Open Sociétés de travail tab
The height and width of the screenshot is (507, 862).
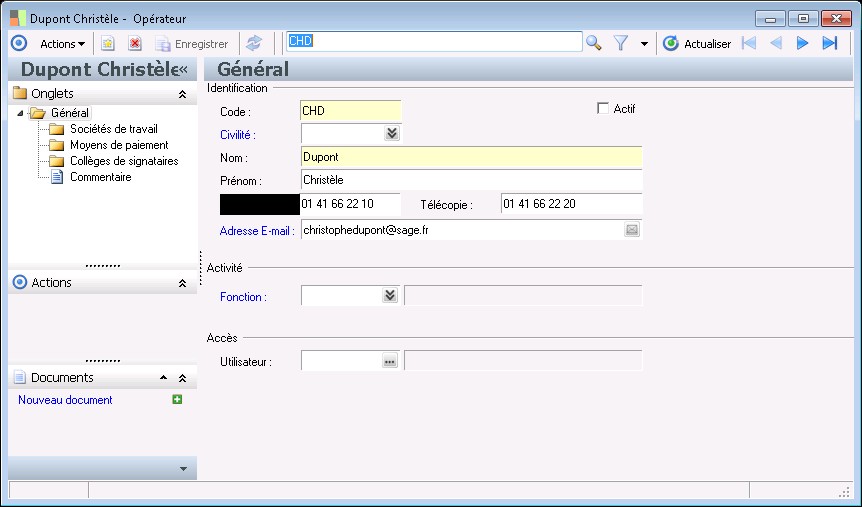click(114, 129)
